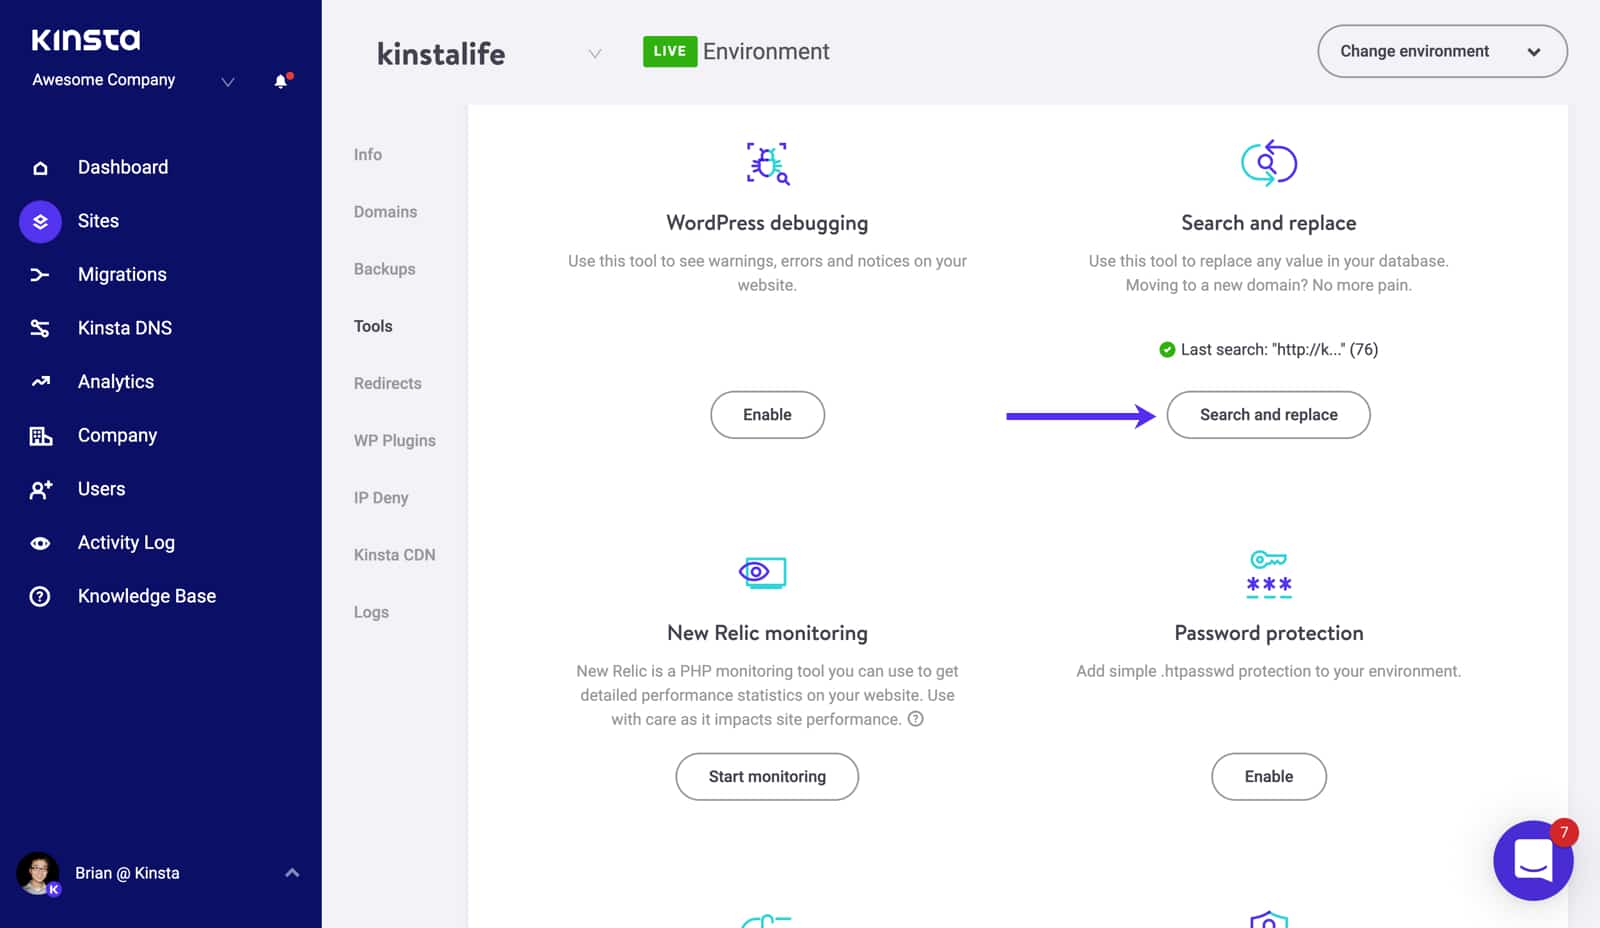The image size is (1600, 928).
Task: Select the Activity Log eye icon
Action: click(40, 542)
